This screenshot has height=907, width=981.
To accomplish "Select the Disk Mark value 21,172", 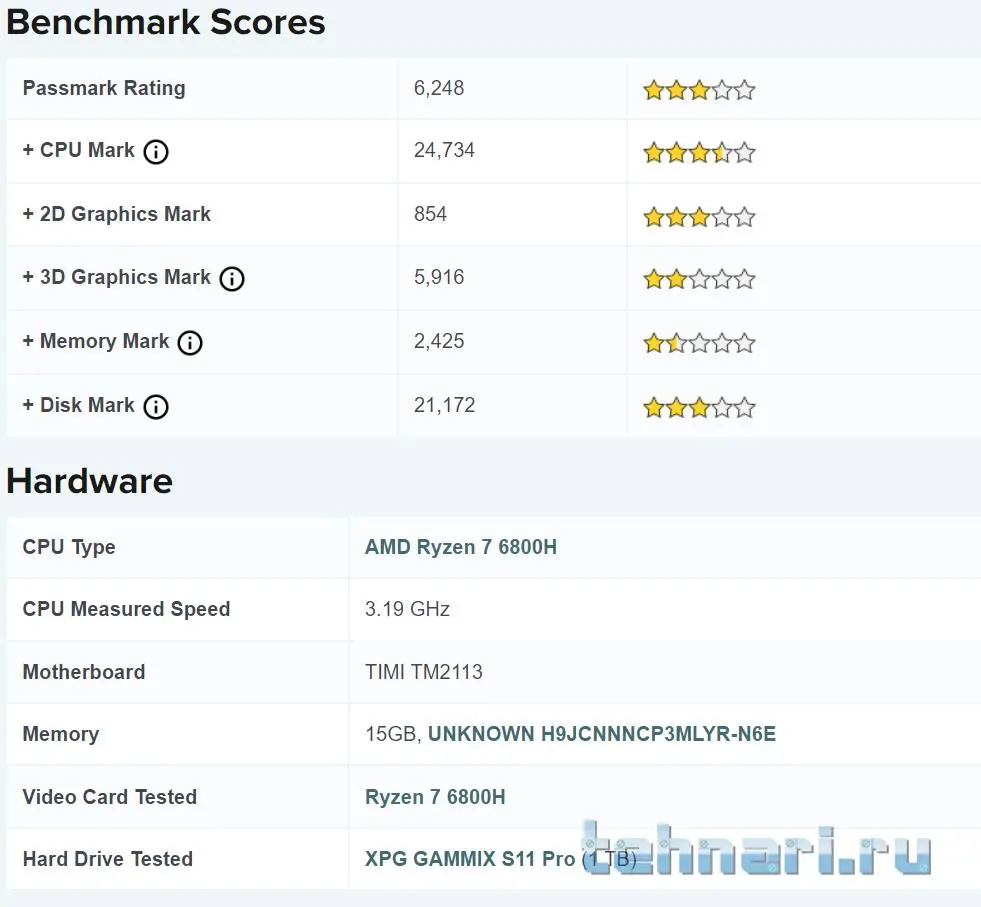I will 444,405.
